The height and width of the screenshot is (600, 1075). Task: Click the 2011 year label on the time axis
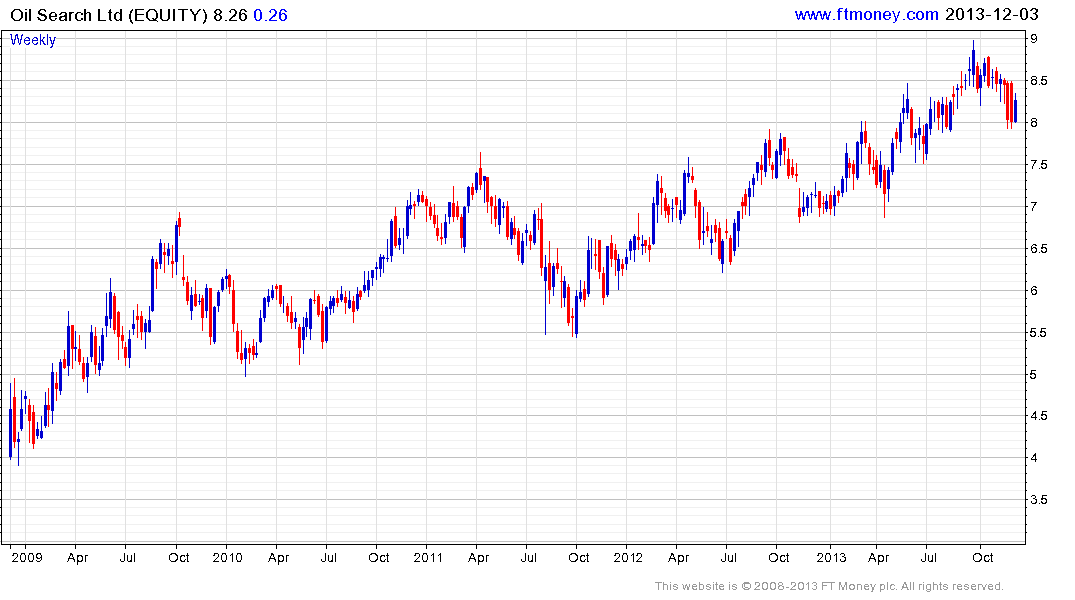coord(428,557)
